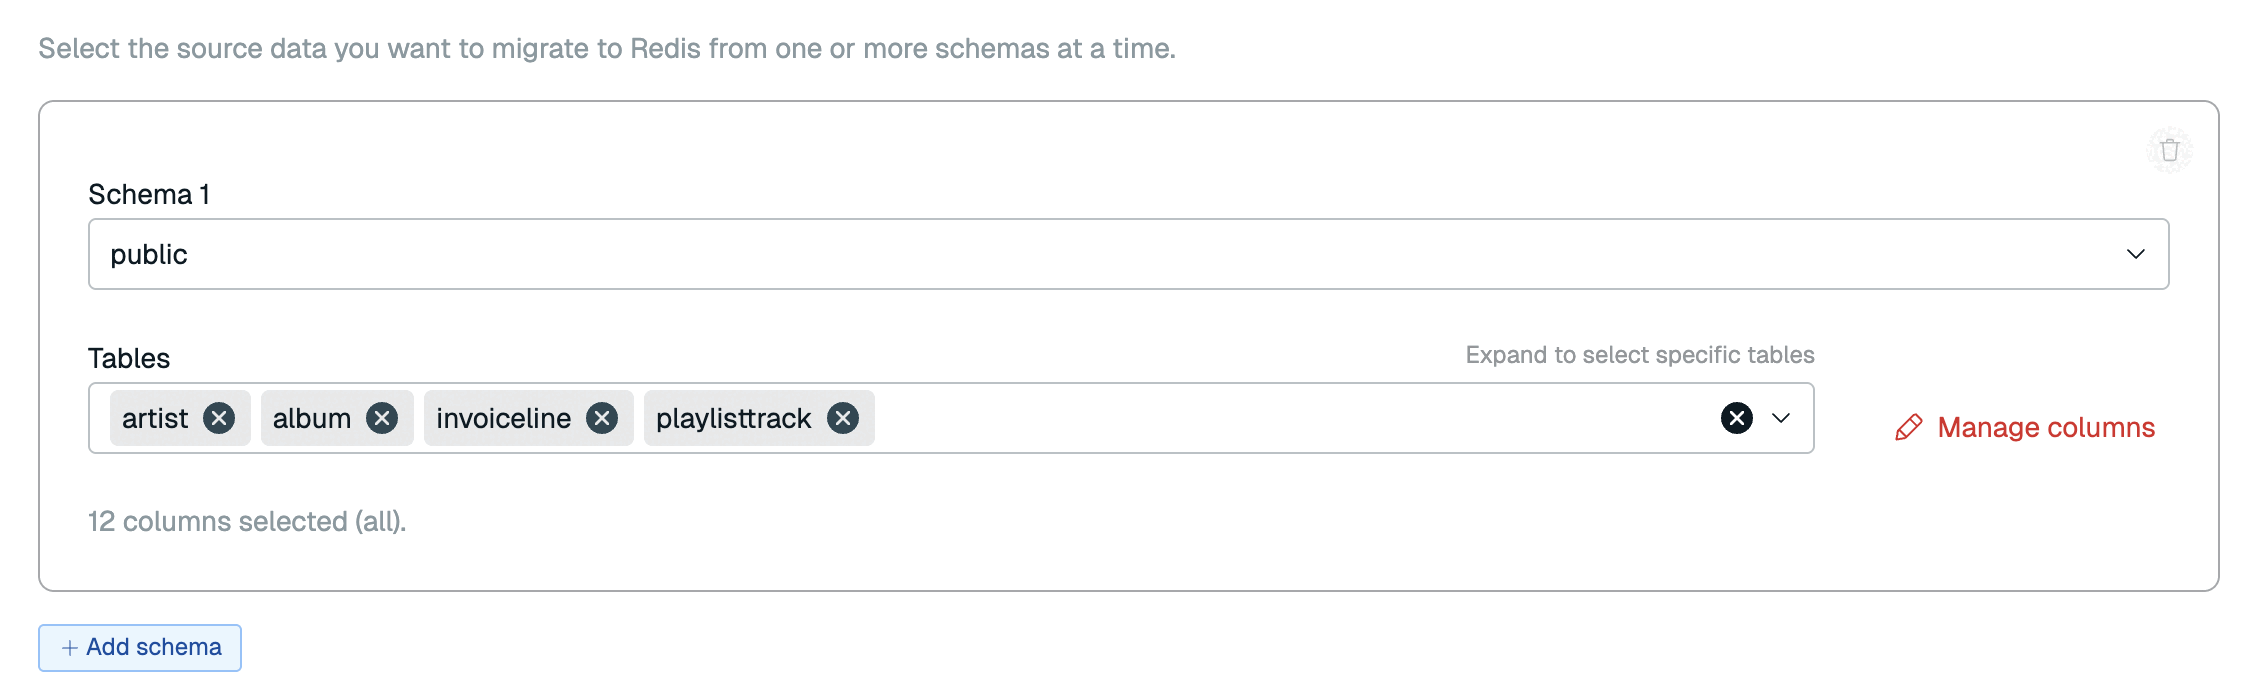Remove the album table tag

pyautogui.click(x=382, y=418)
